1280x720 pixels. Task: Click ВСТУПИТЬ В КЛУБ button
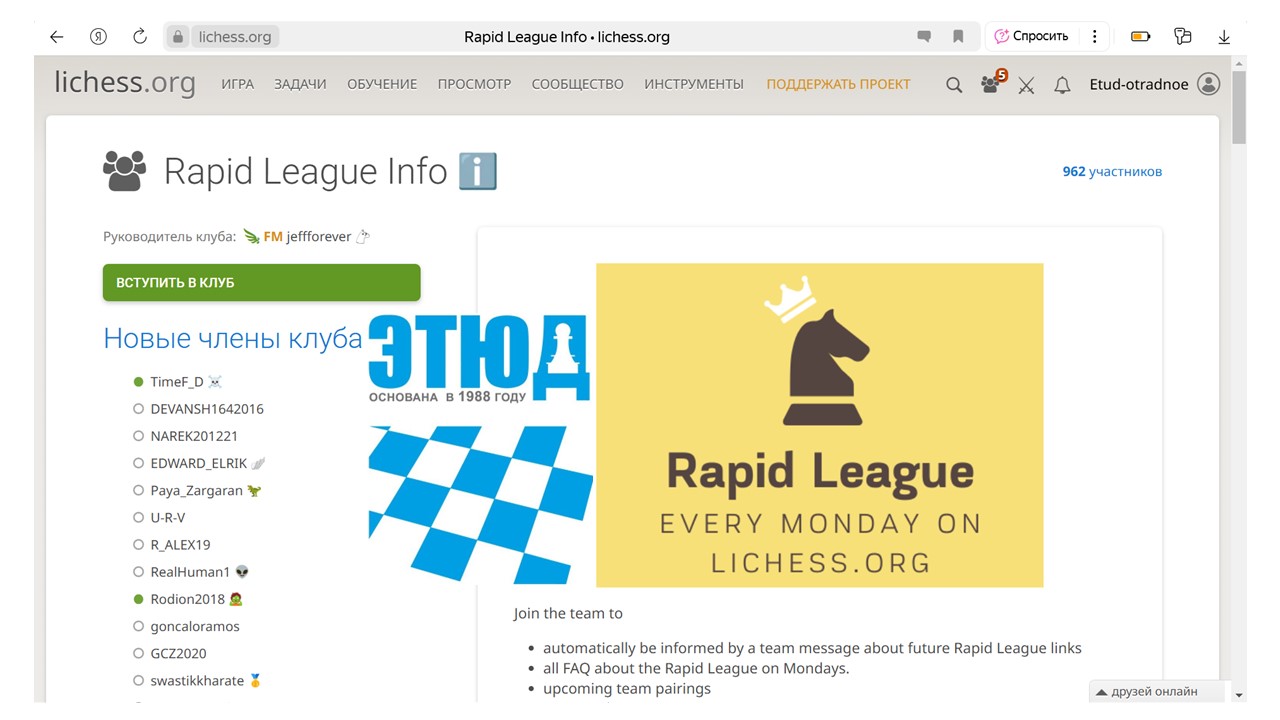pyautogui.click(x=261, y=283)
